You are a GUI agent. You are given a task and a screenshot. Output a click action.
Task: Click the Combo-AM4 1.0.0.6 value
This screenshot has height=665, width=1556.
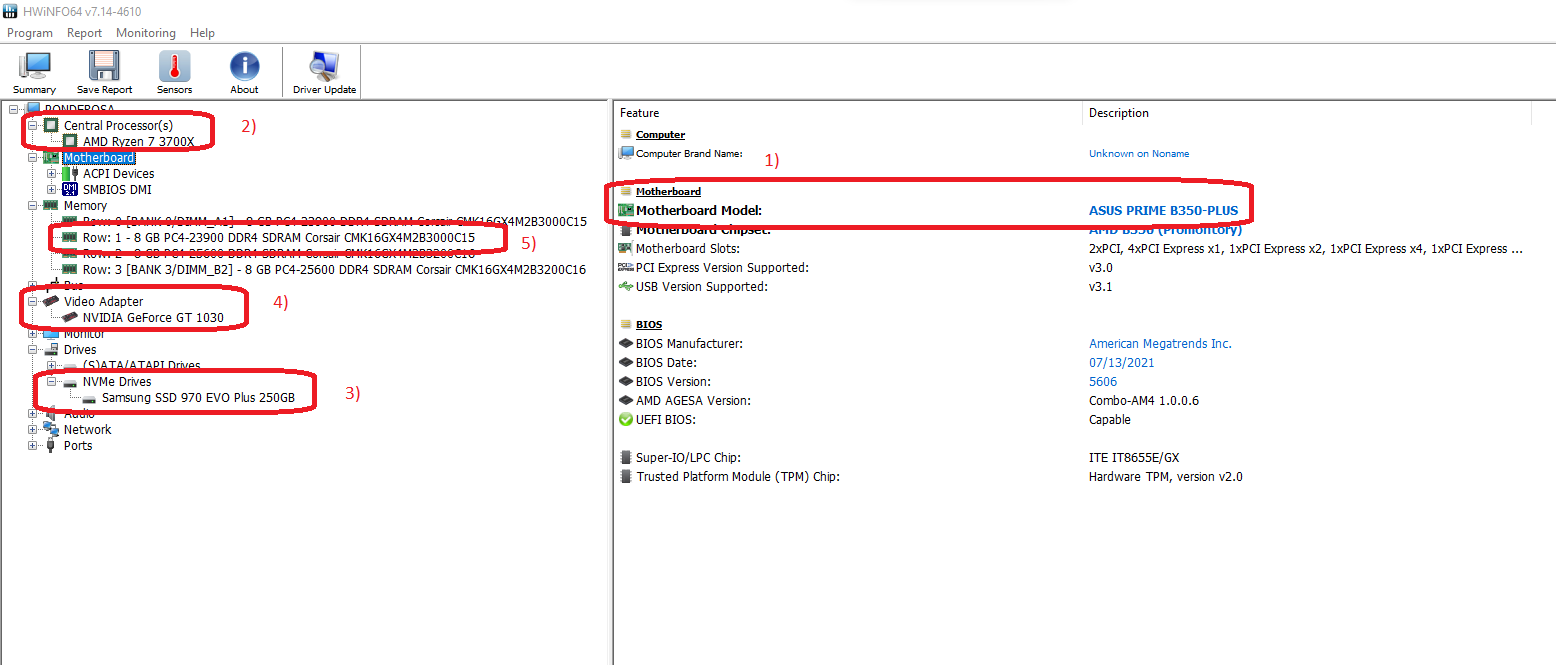click(1143, 400)
